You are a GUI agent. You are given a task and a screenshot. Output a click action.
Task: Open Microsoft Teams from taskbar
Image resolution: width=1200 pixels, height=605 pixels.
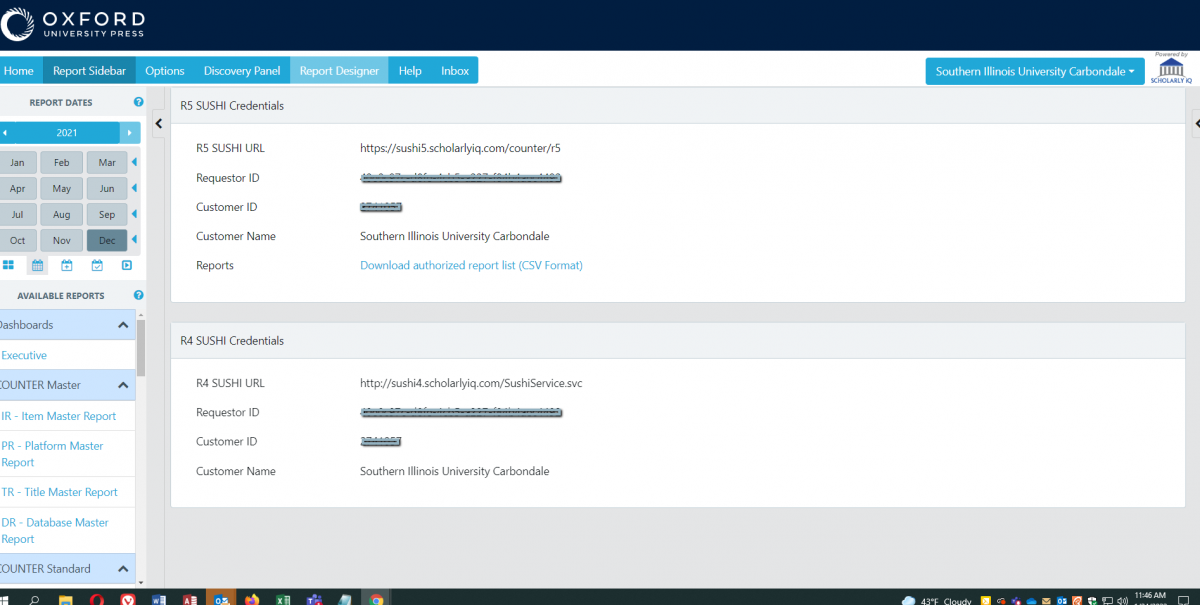pos(314,599)
